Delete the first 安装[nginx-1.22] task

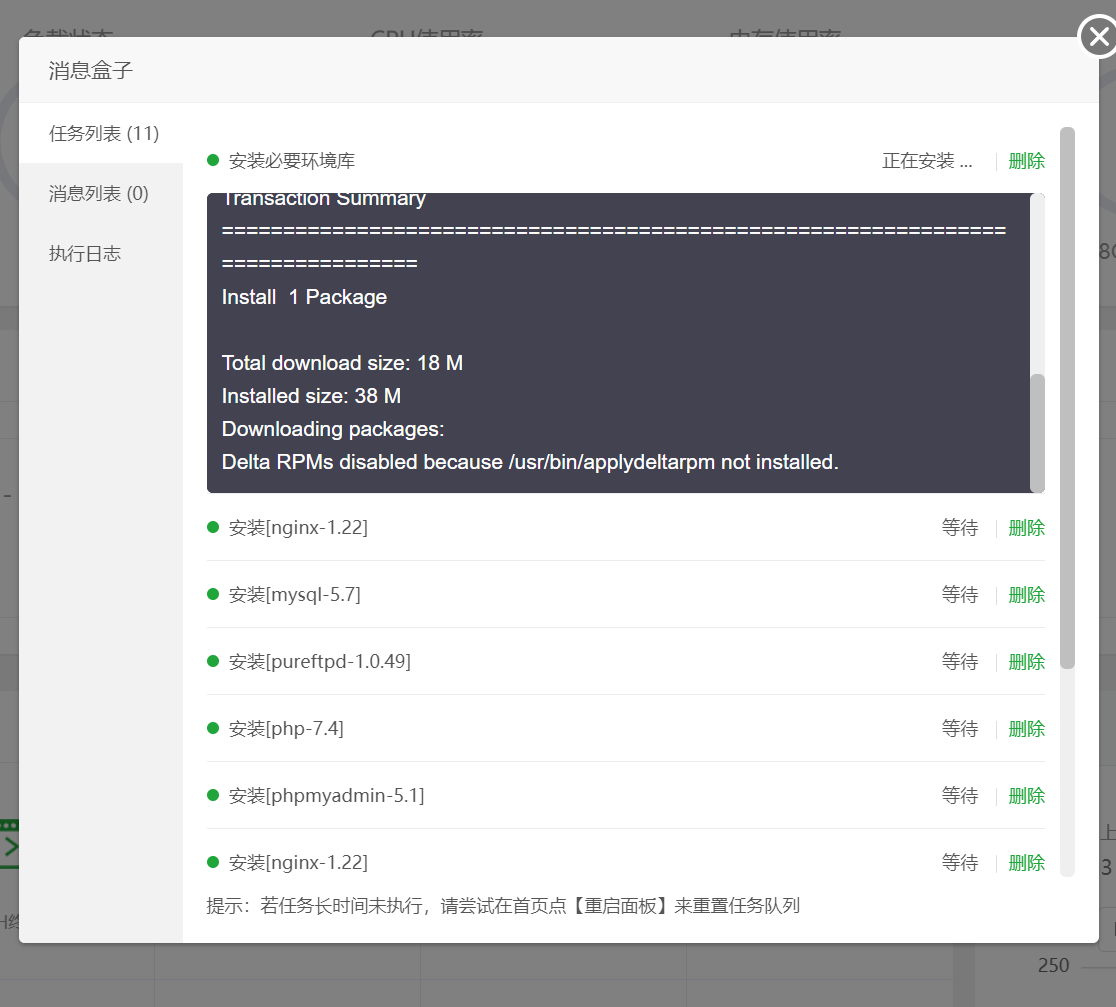point(1026,528)
